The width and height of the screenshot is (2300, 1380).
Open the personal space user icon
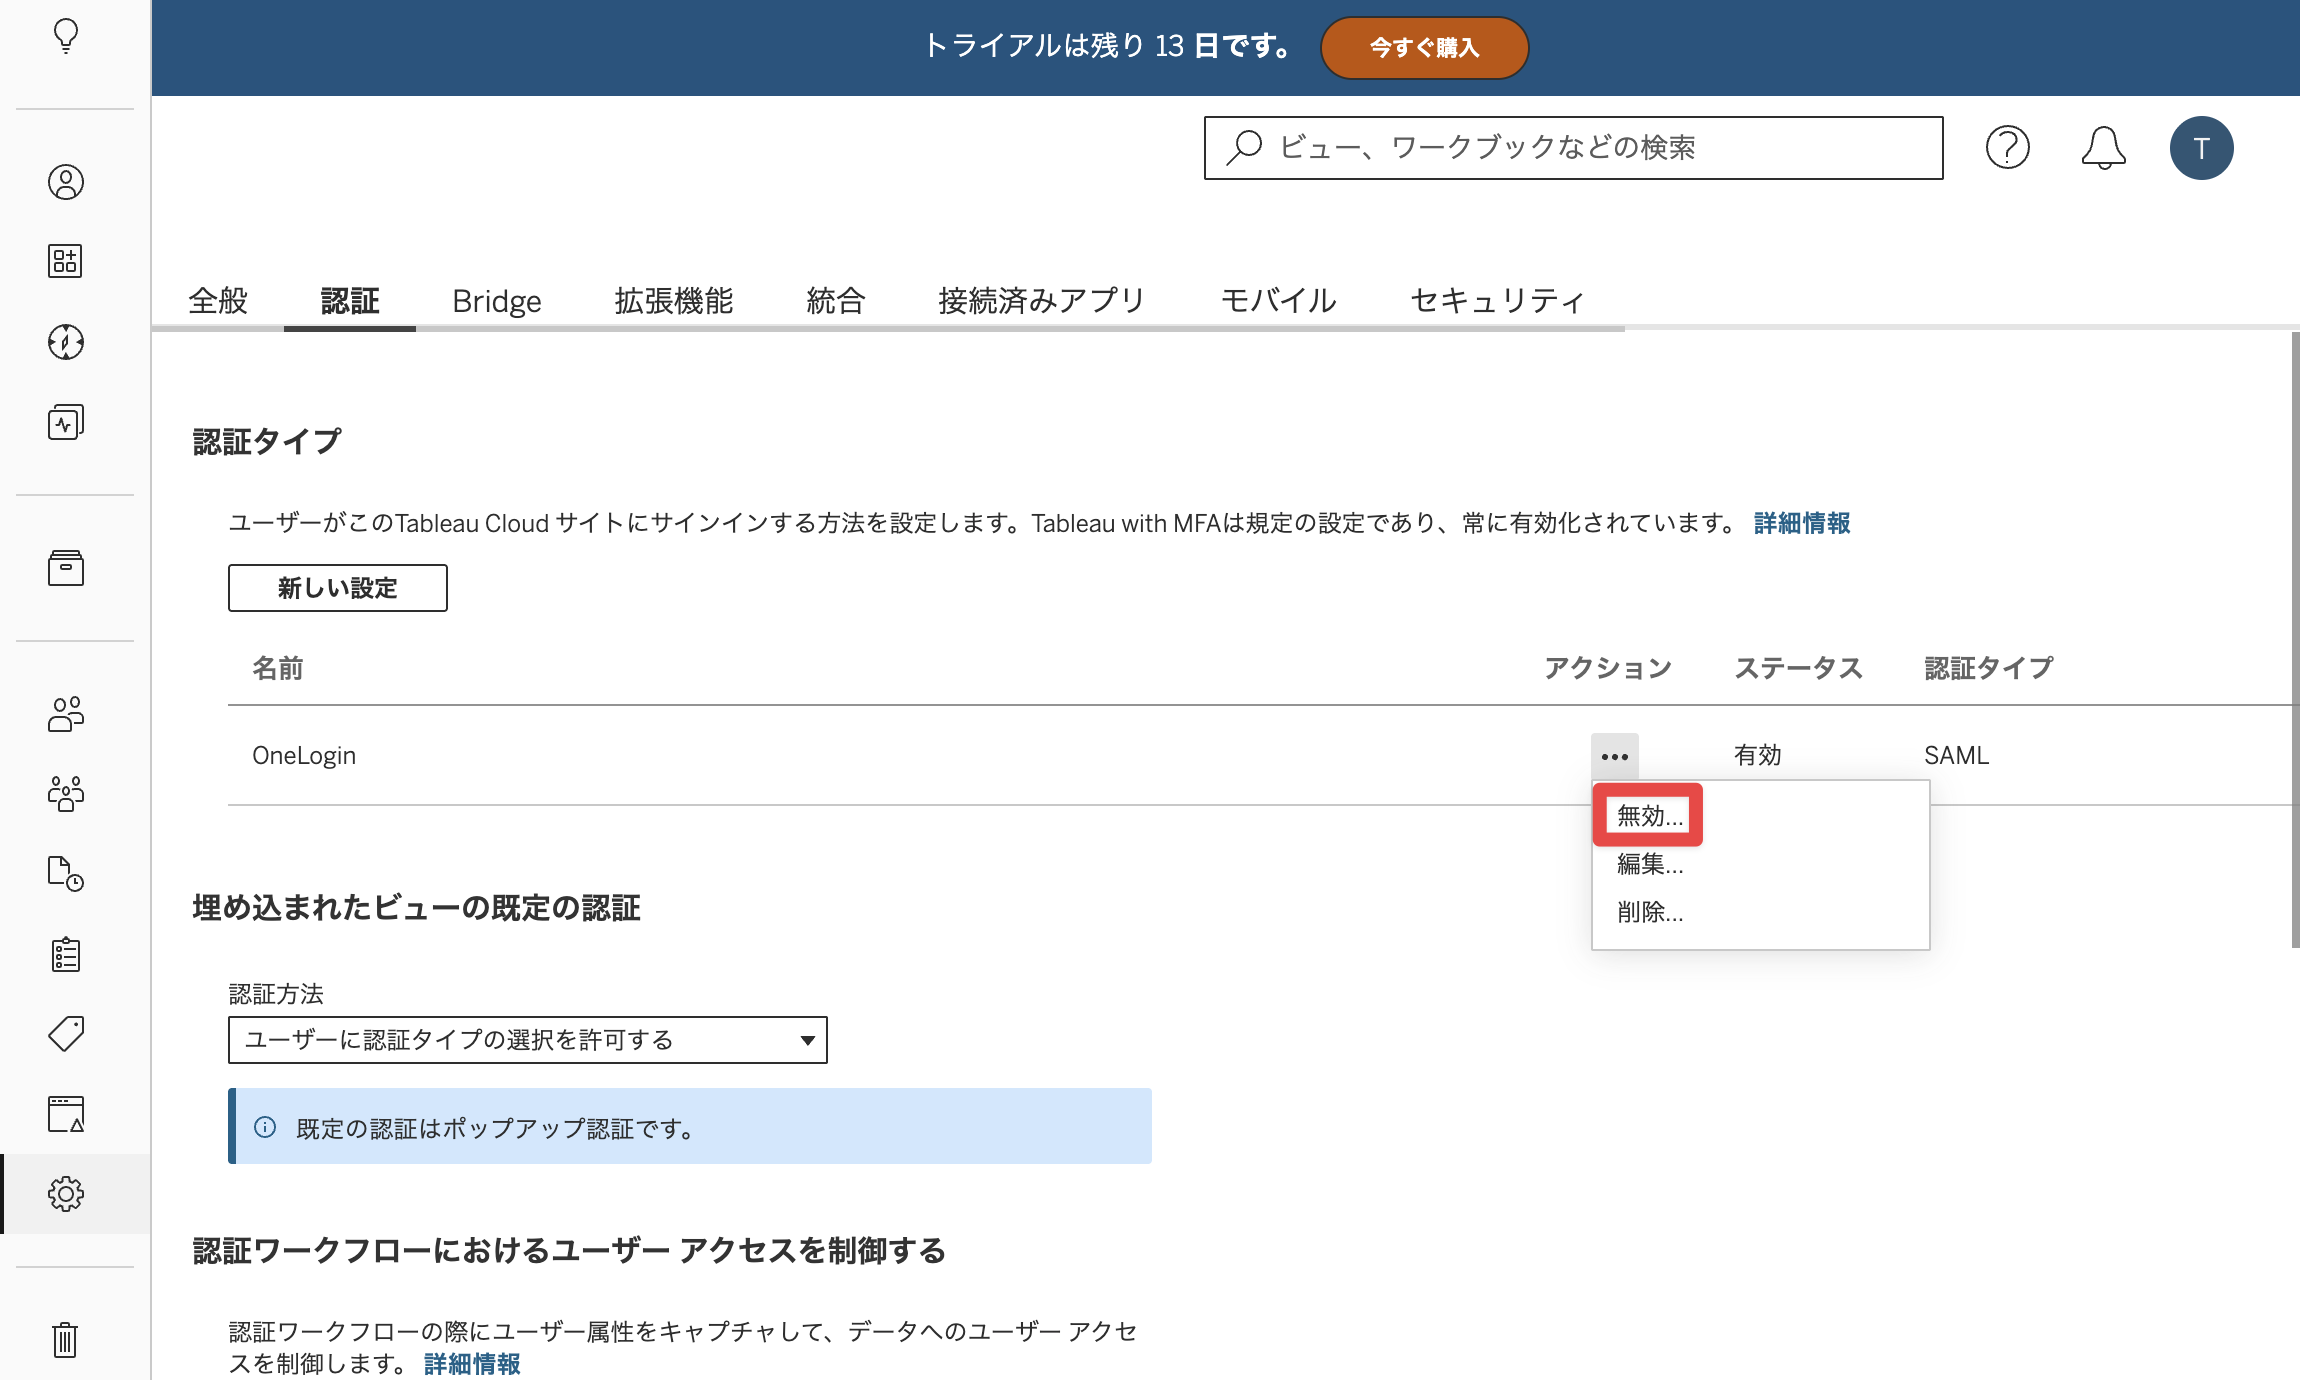click(x=66, y=182)
